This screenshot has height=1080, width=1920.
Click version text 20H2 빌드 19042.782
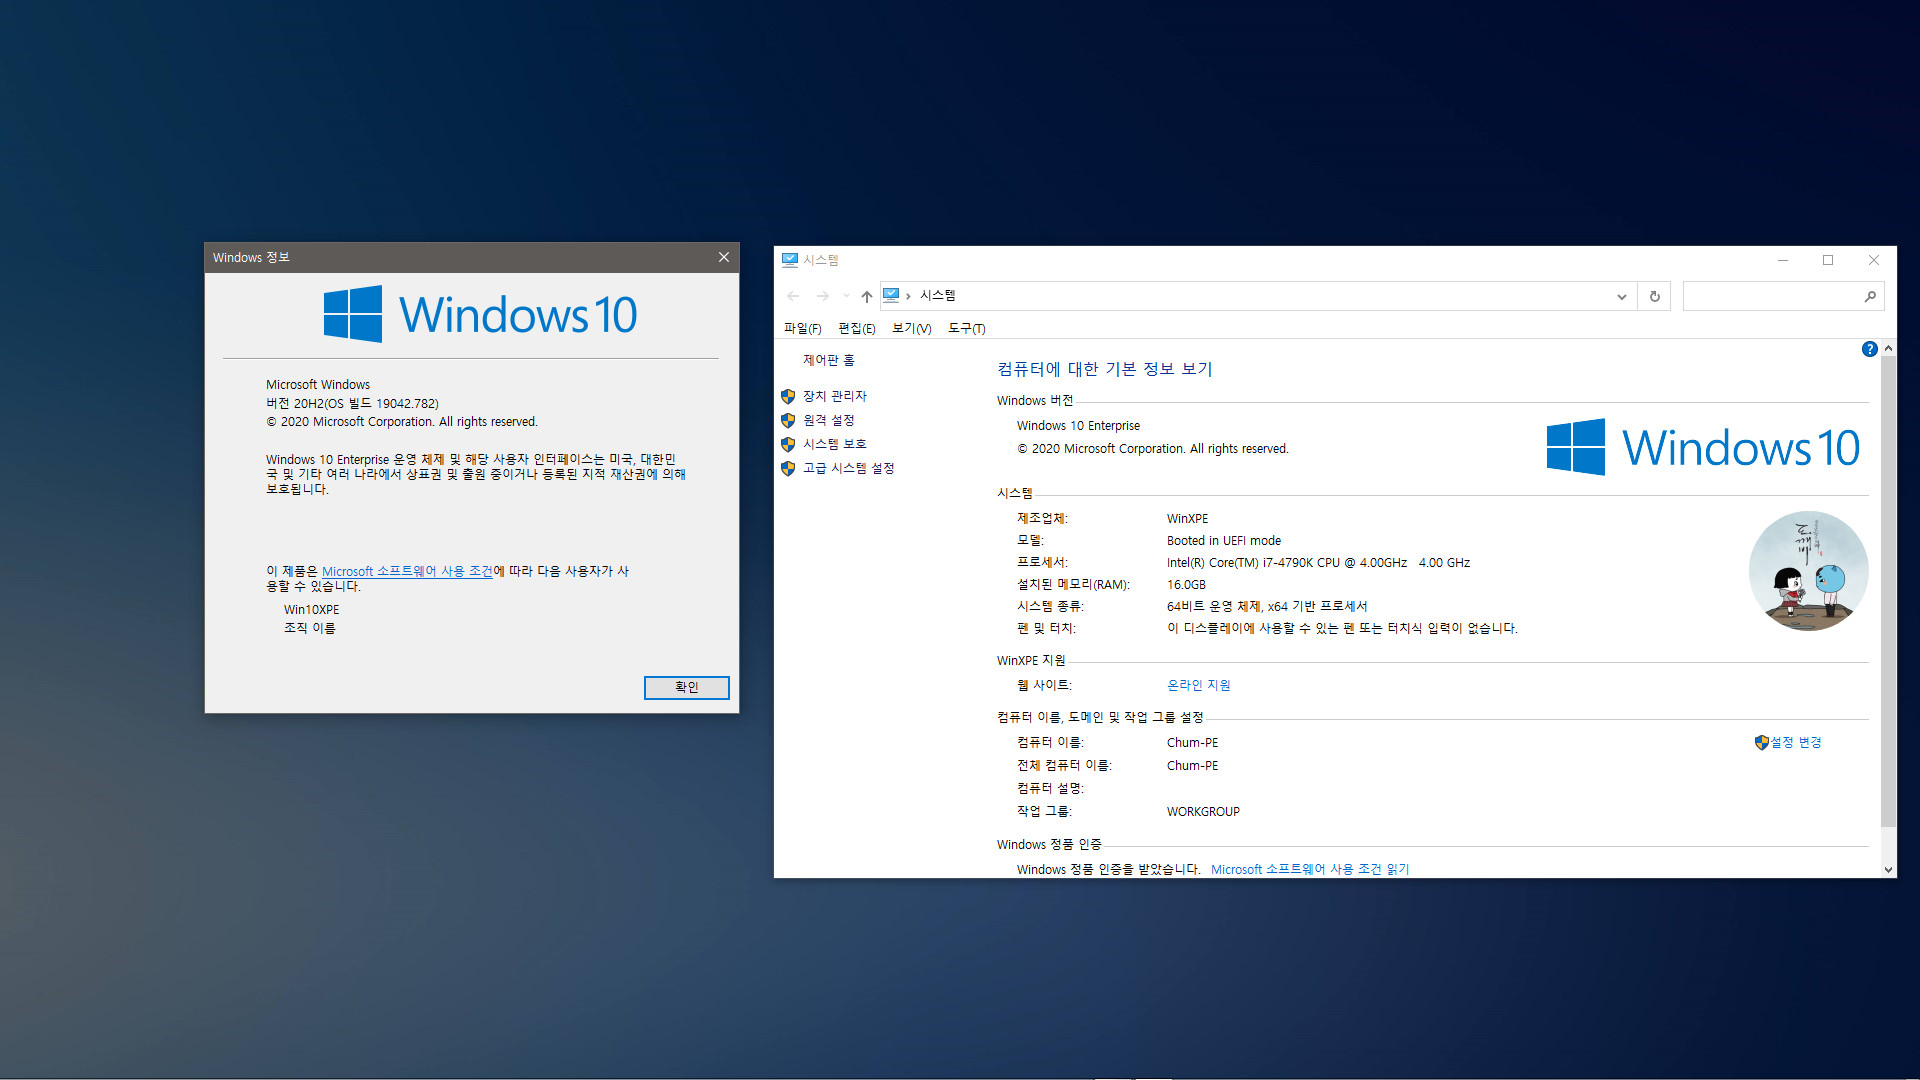click(x=352, y=403)
